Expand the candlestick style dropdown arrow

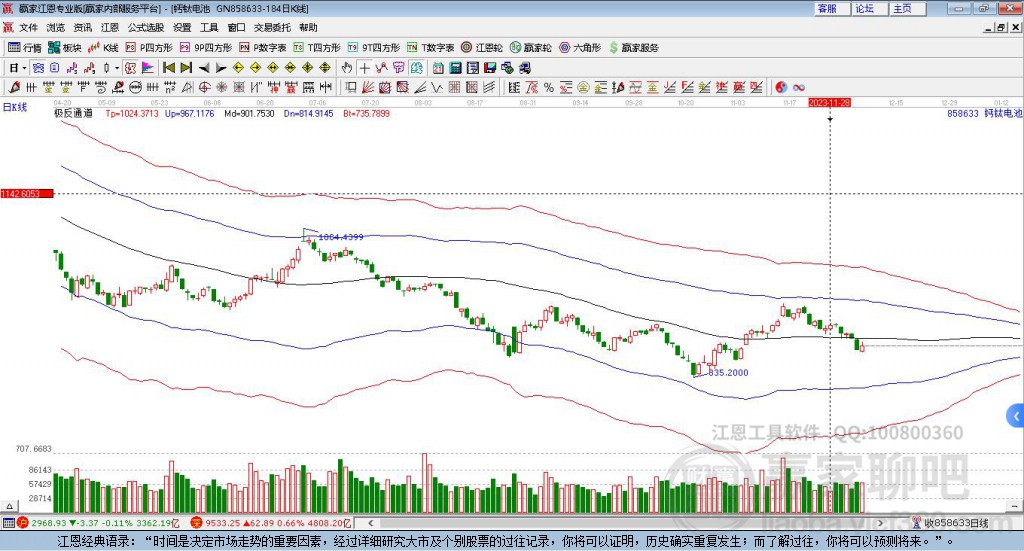point(117,68)
